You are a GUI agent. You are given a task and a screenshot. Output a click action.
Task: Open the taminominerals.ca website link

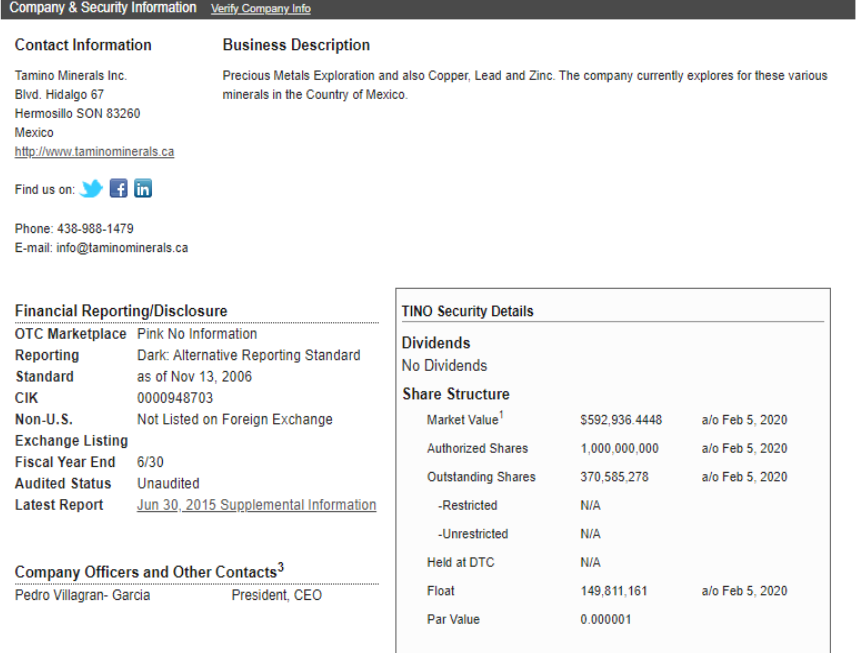click(94, 151)
